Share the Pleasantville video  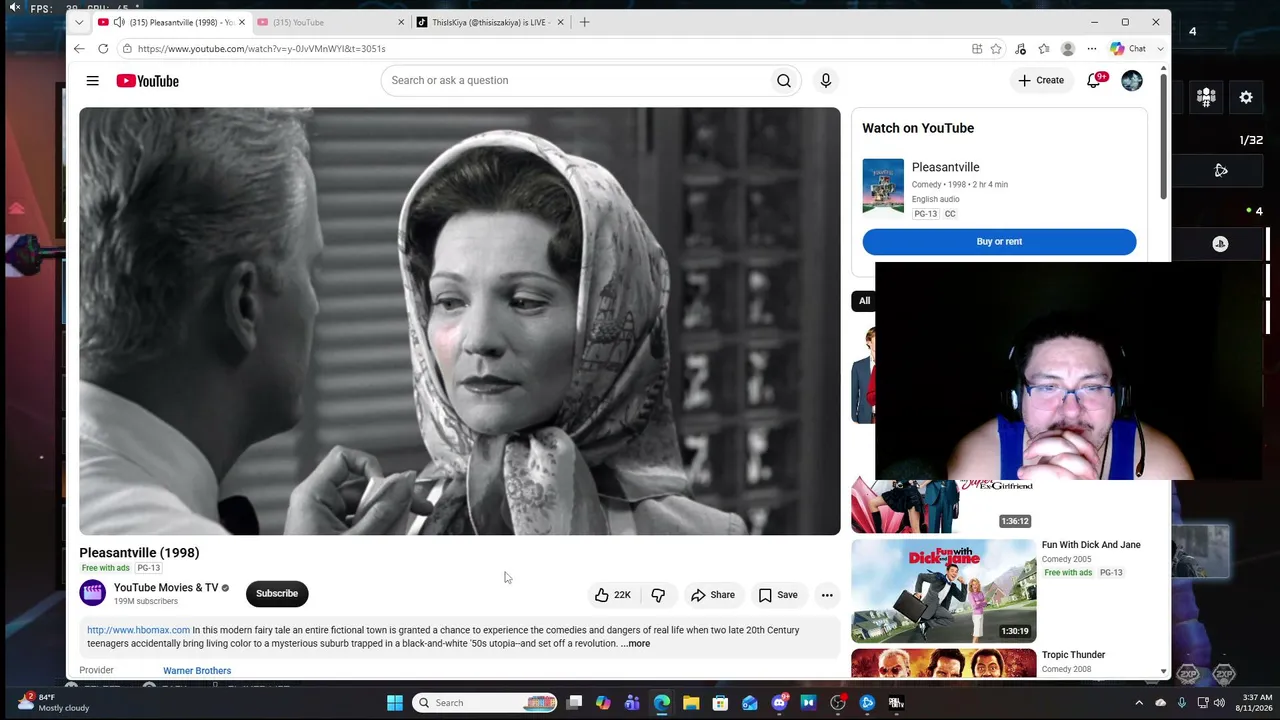712,595
